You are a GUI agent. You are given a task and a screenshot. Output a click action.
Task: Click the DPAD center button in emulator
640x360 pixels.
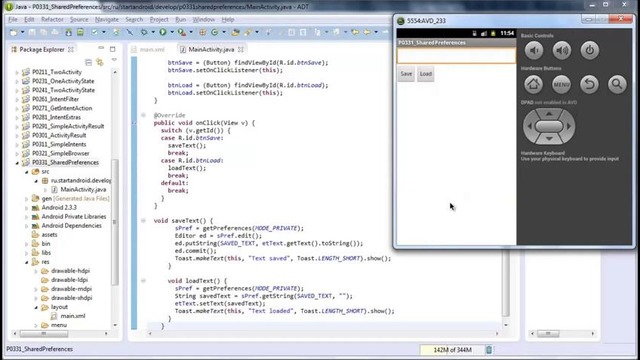pyautogui.click(x=549, y=127)
